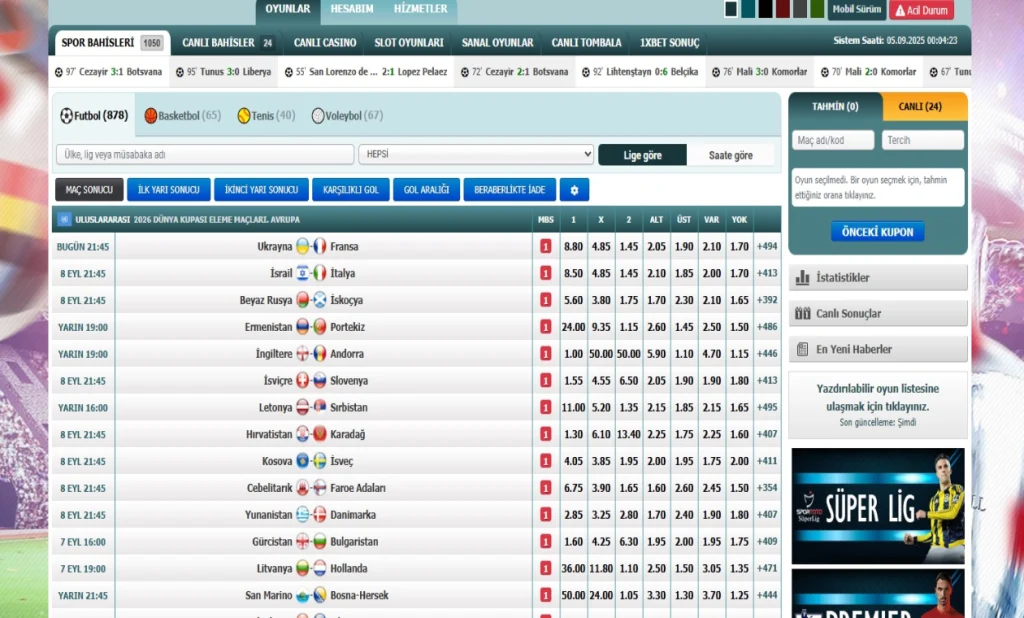Image resolution: width=1024 pixels, height=618 pixels.
Task: Switch to the CANLI (24) coupon tab
Action: point(924,107)
